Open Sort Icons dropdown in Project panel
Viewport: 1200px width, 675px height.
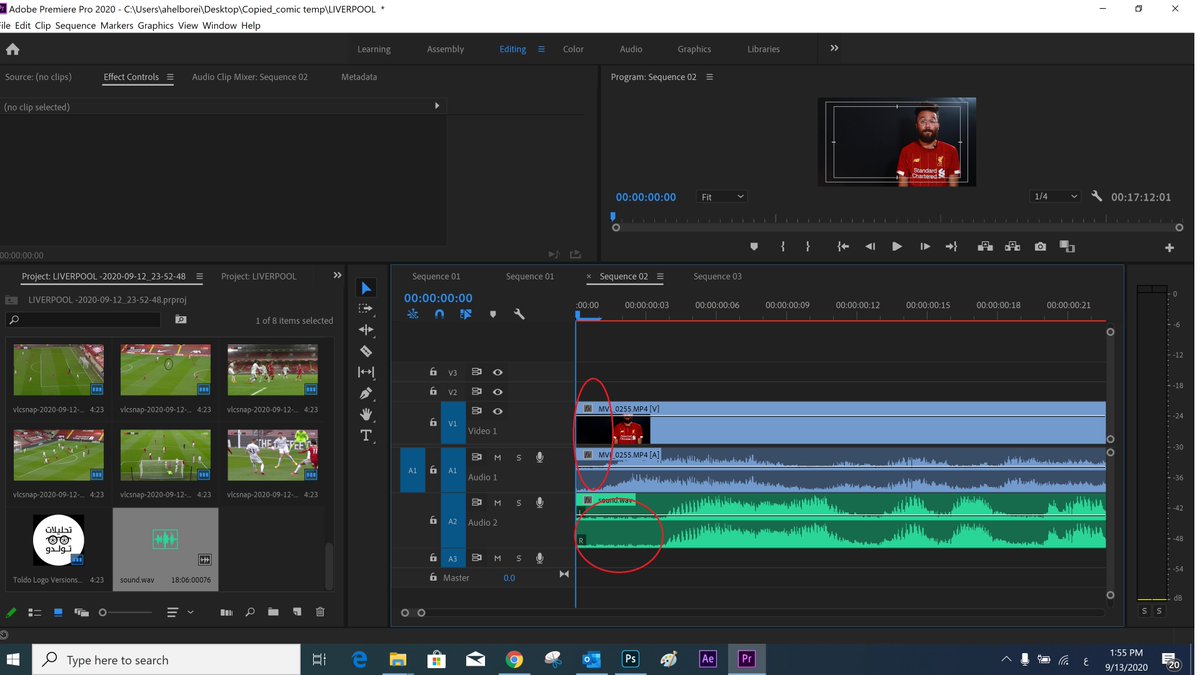[x=180, y=612]
